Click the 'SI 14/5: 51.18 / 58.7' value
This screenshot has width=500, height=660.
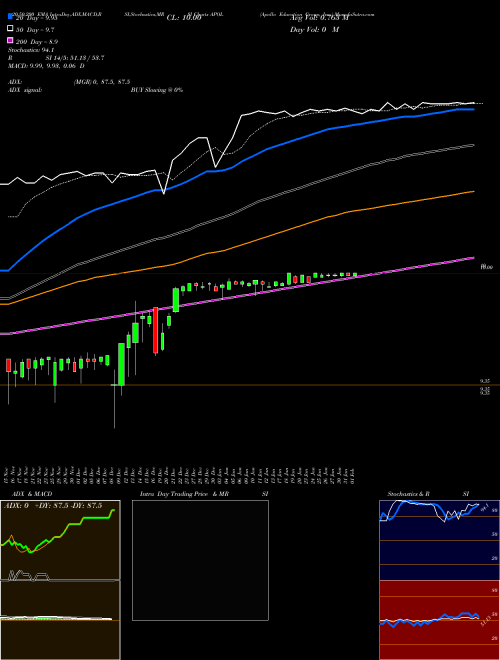pos(75,58)
